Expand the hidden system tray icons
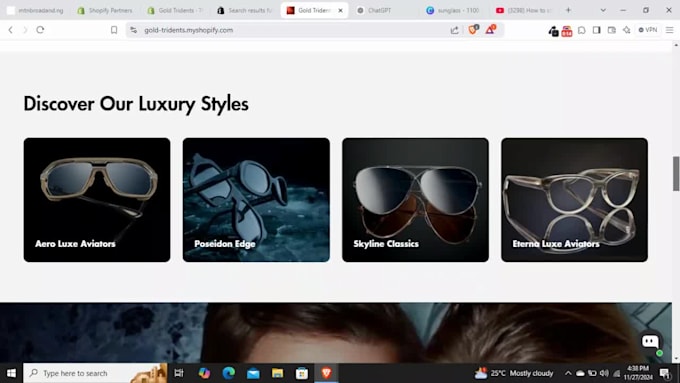Image resolution: width=680 pixels, height=383 pixels. coord(568,373)
